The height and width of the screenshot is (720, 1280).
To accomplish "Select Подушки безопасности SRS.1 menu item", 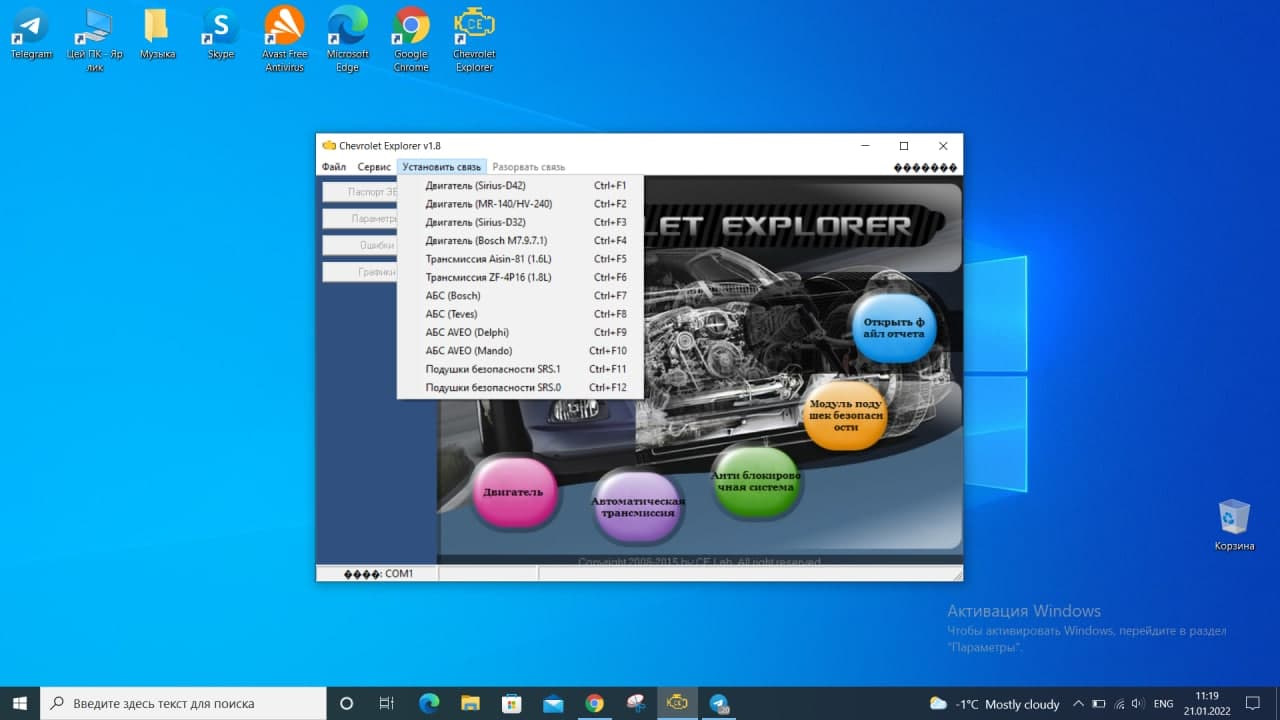I will coord(492,369).
